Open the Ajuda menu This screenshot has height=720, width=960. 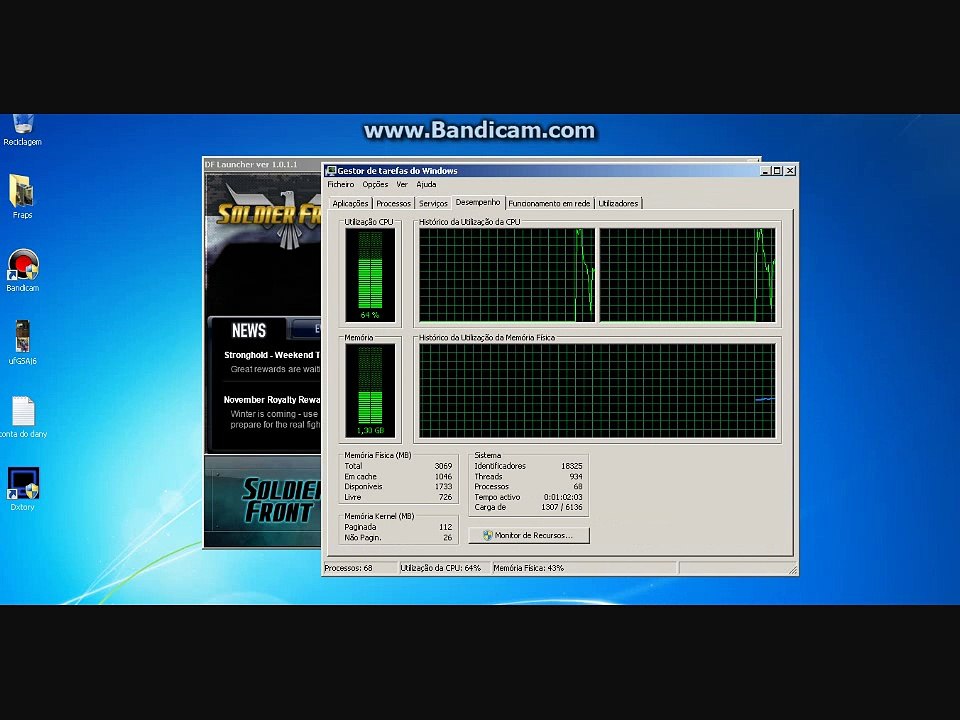426,184
